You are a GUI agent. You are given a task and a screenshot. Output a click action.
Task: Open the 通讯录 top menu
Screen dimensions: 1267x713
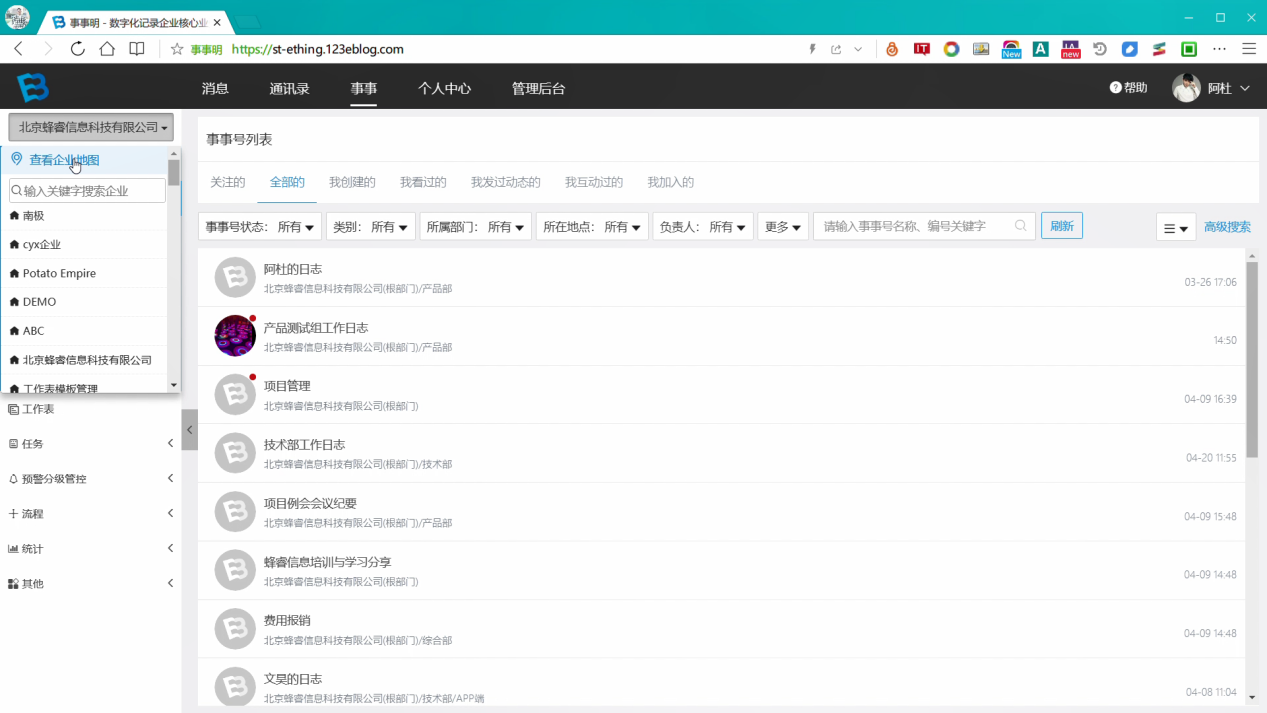(x=289, y=88)
